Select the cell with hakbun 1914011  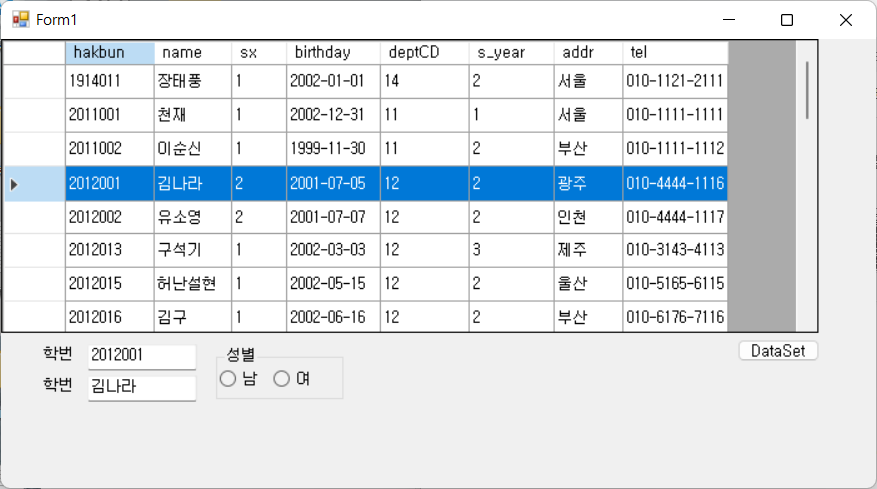click(110, 81)
